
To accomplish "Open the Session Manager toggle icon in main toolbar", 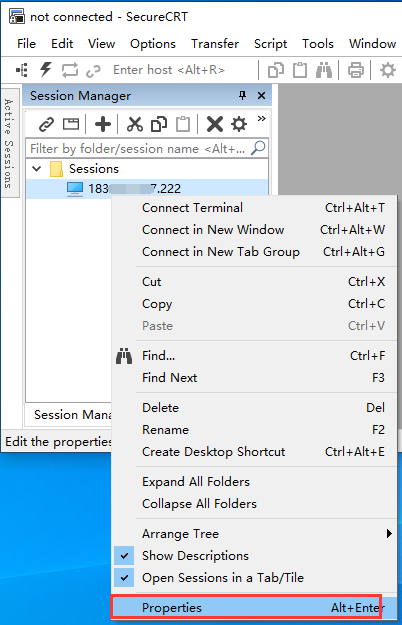I will [22, 70].
